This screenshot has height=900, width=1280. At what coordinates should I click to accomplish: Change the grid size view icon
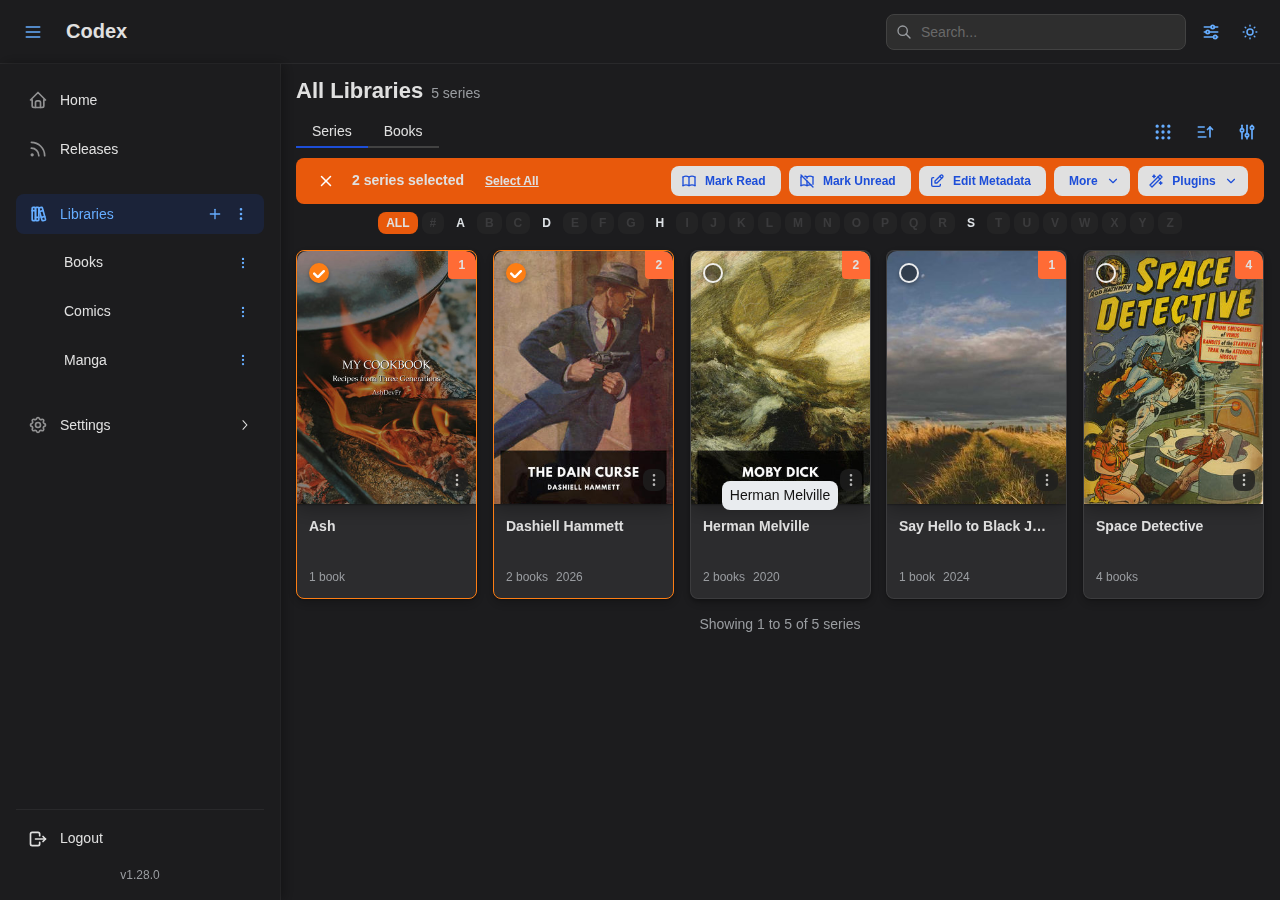click(x=1163, y=132)
